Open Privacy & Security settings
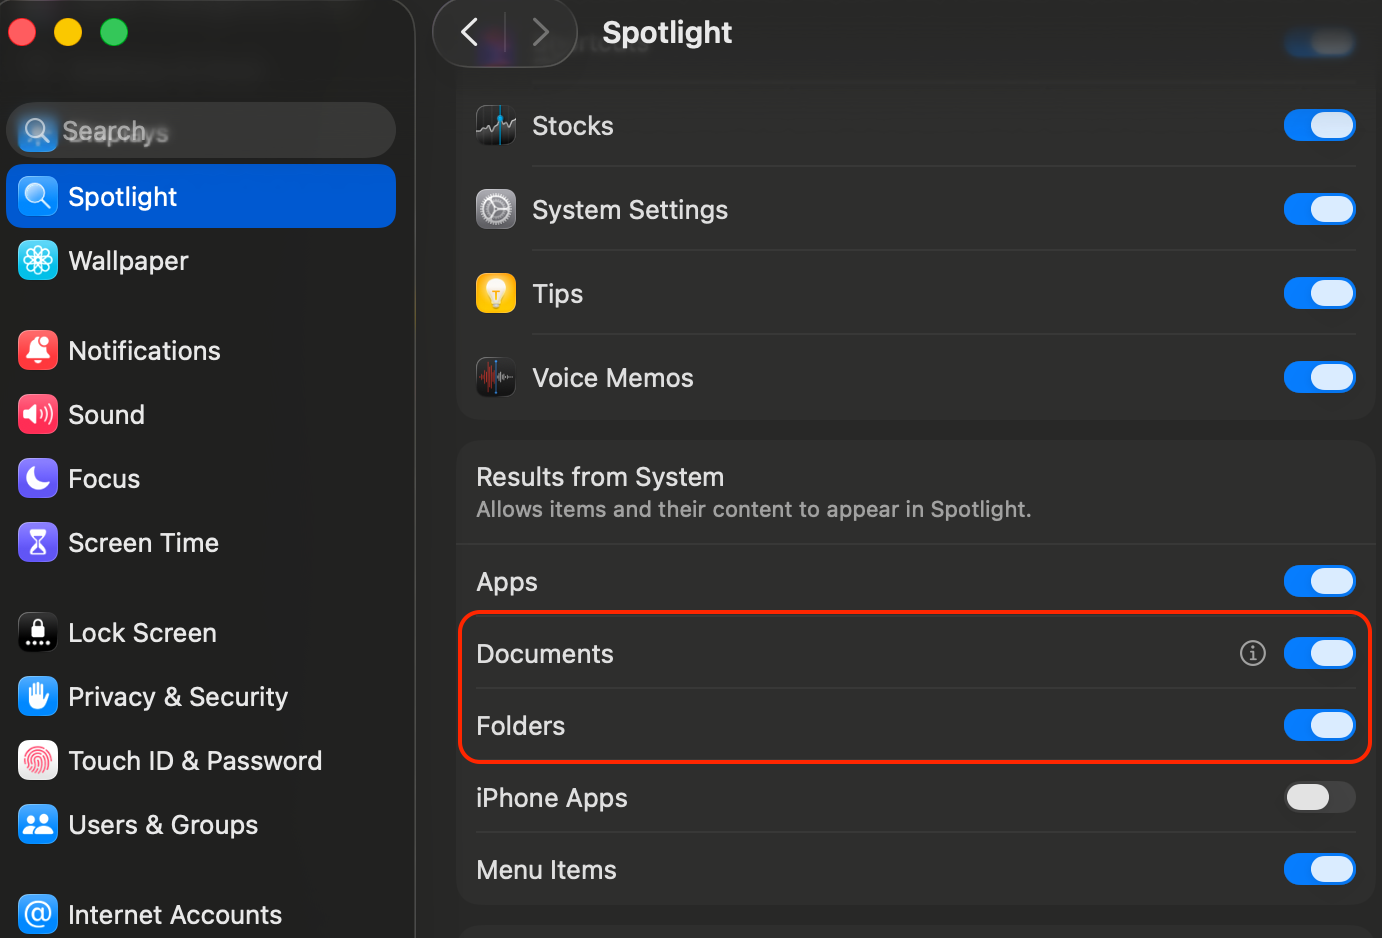1382x938 pixels. (x=178, y=697)
